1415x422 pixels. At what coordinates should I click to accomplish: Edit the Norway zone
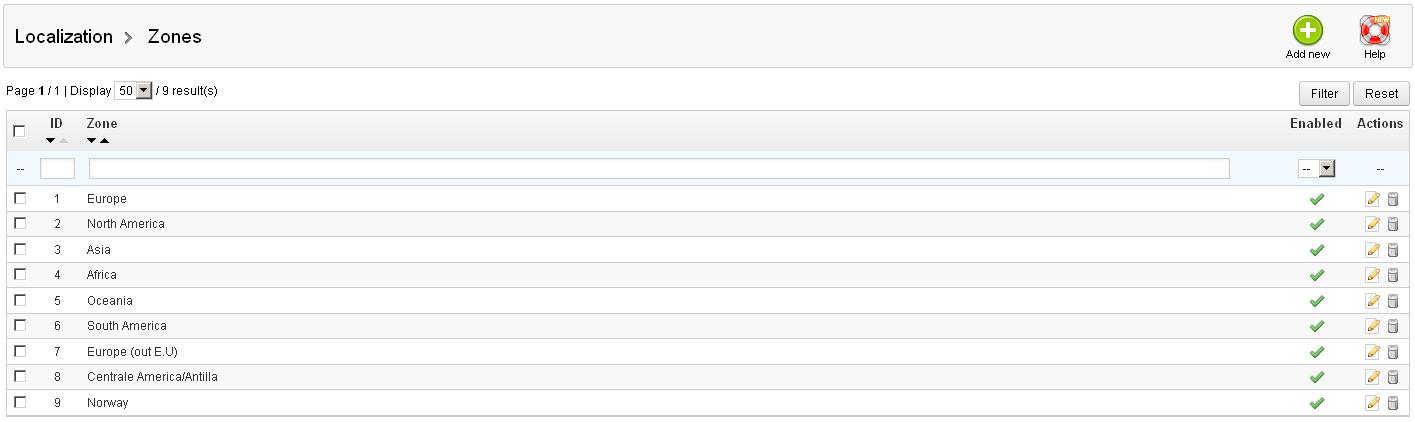click(1372, 403)
